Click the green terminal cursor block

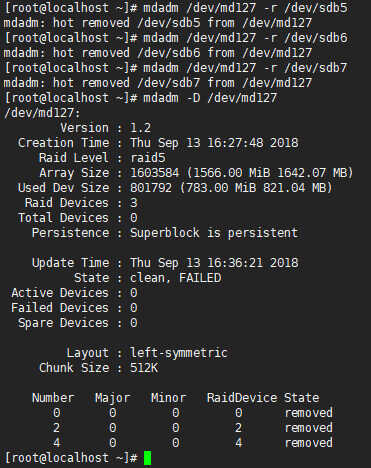click(147, 458)
